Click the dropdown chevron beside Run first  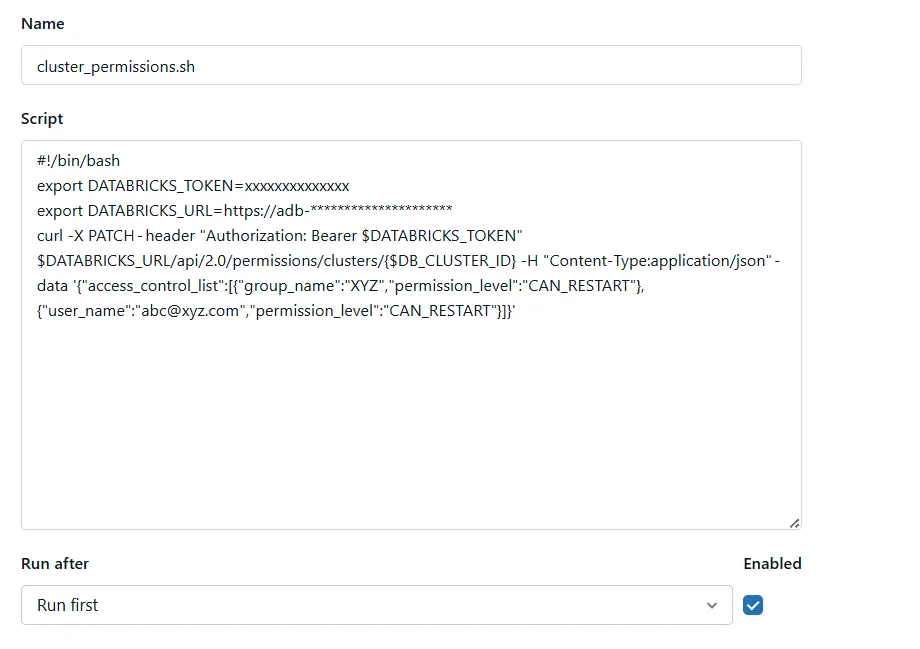[711, 605]
